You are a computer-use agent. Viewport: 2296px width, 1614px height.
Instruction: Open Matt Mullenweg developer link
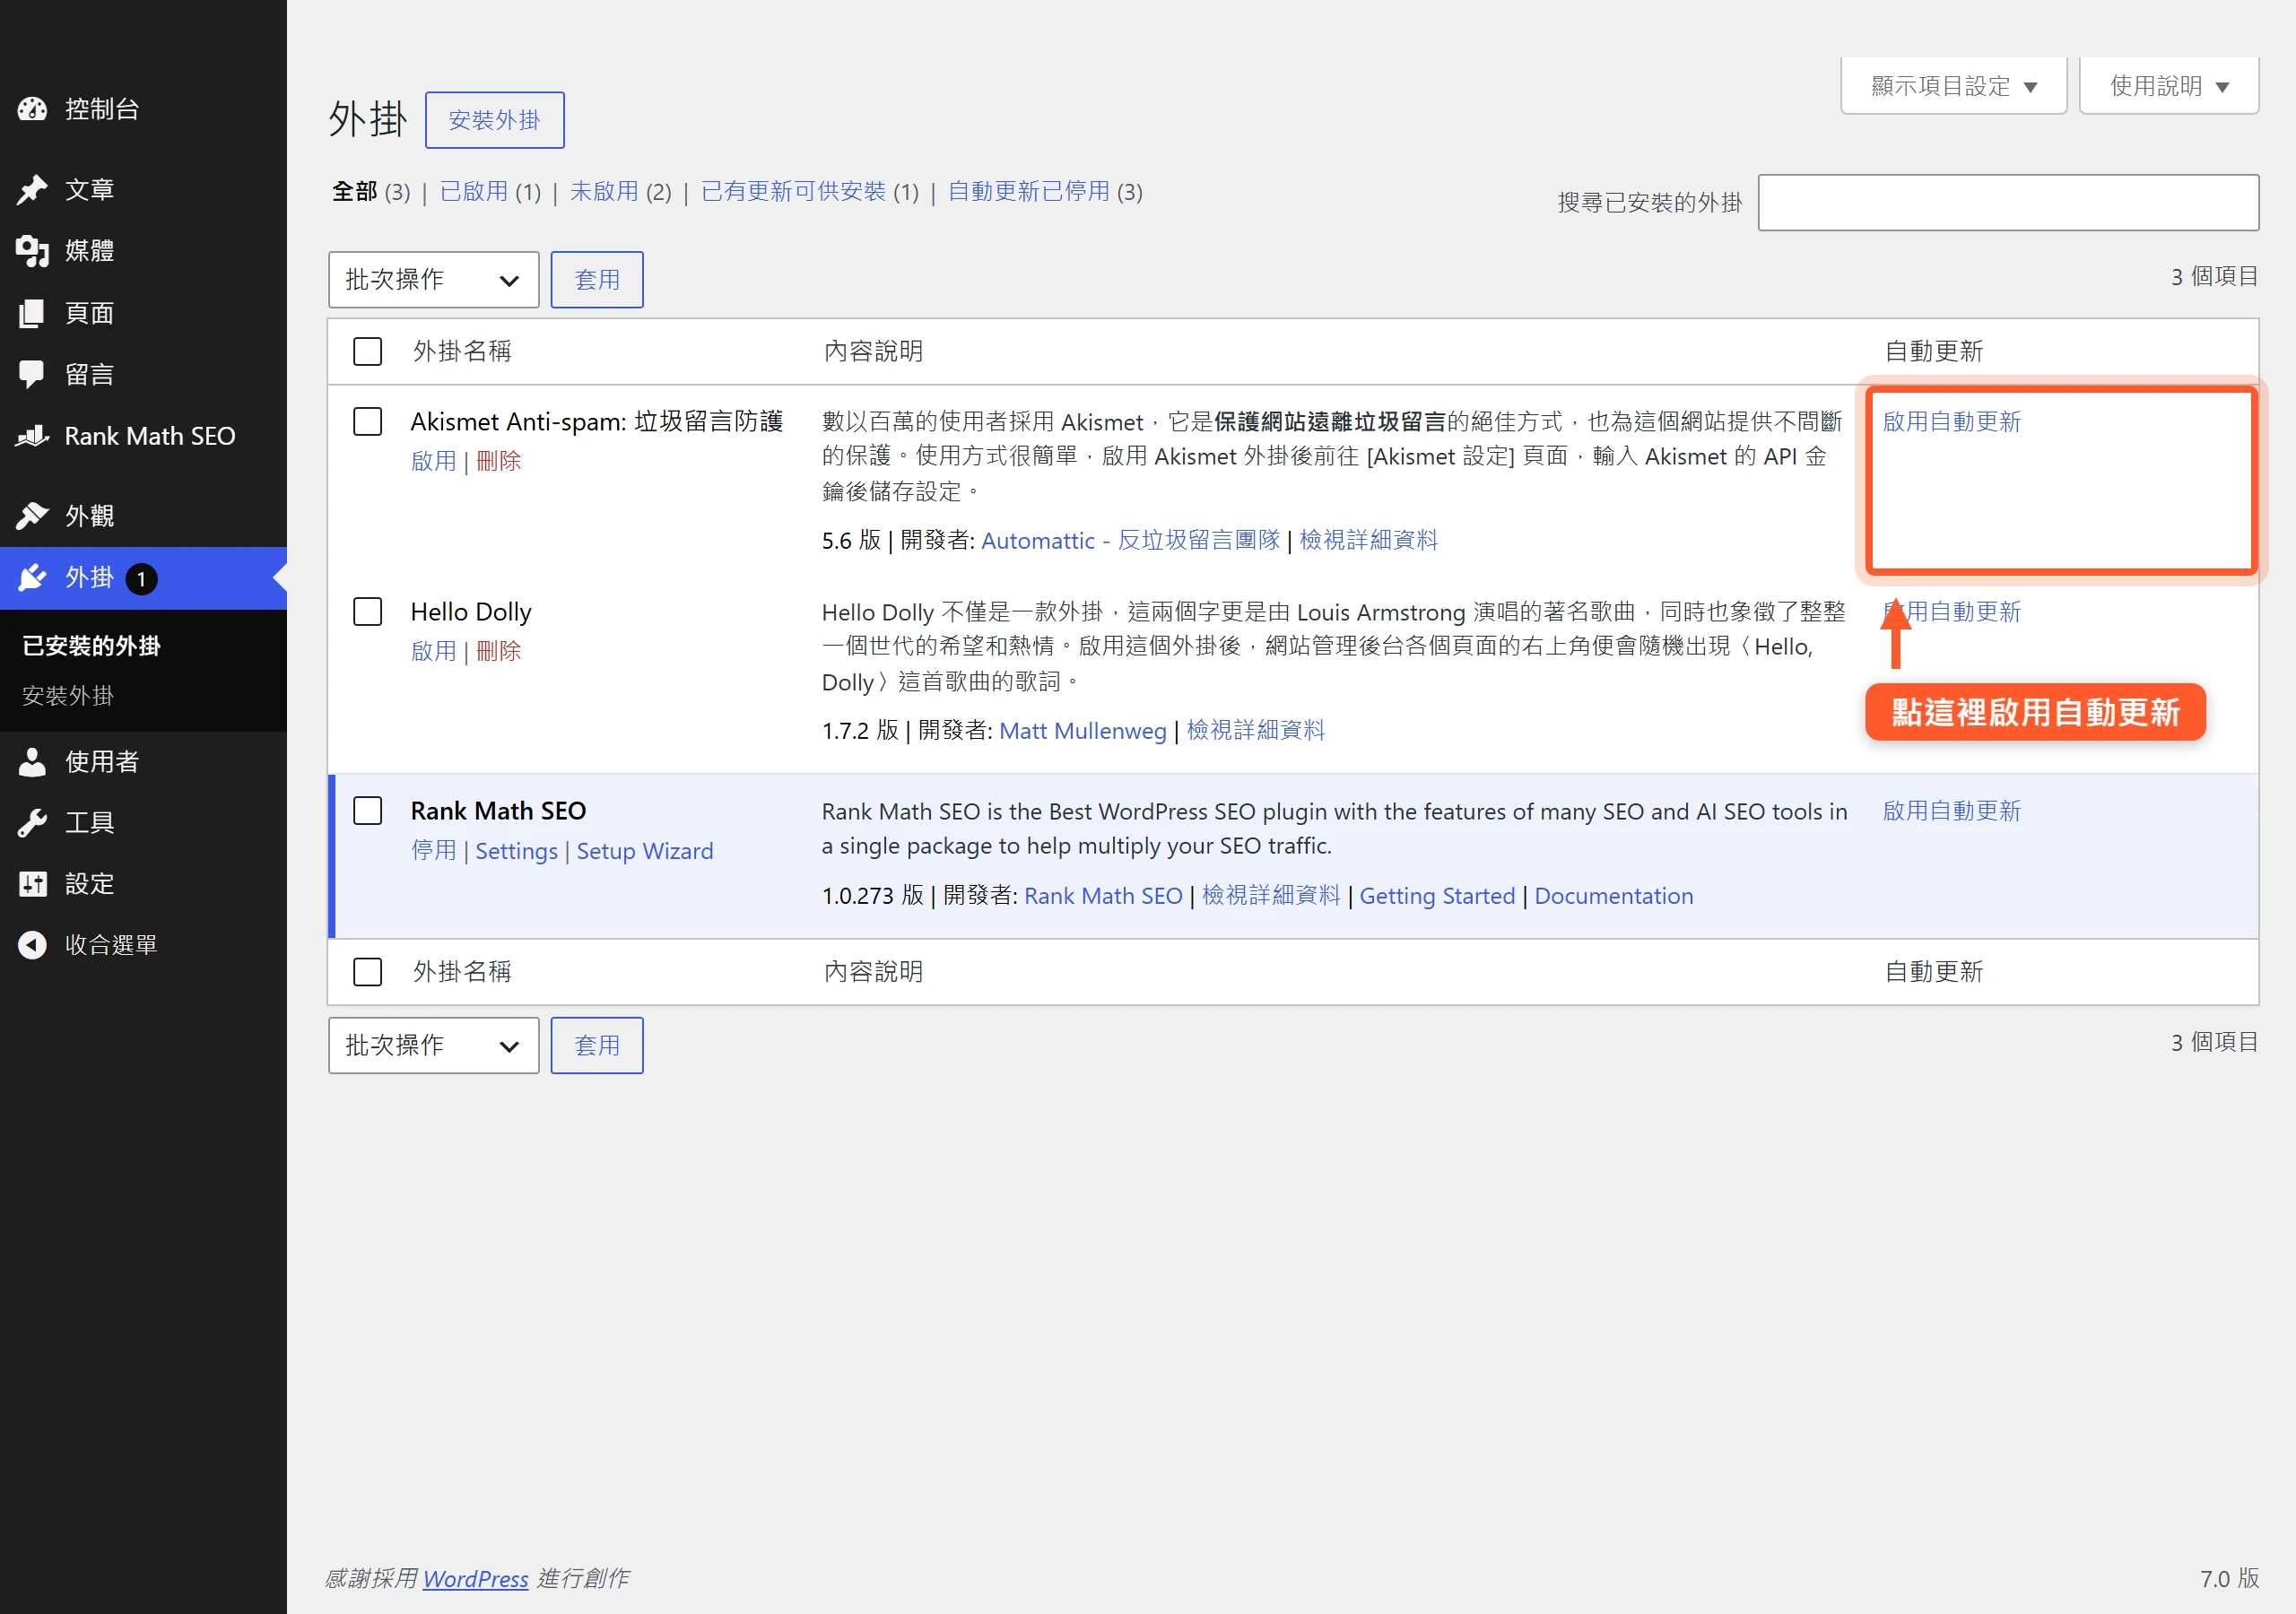[x=1083, y=730]
